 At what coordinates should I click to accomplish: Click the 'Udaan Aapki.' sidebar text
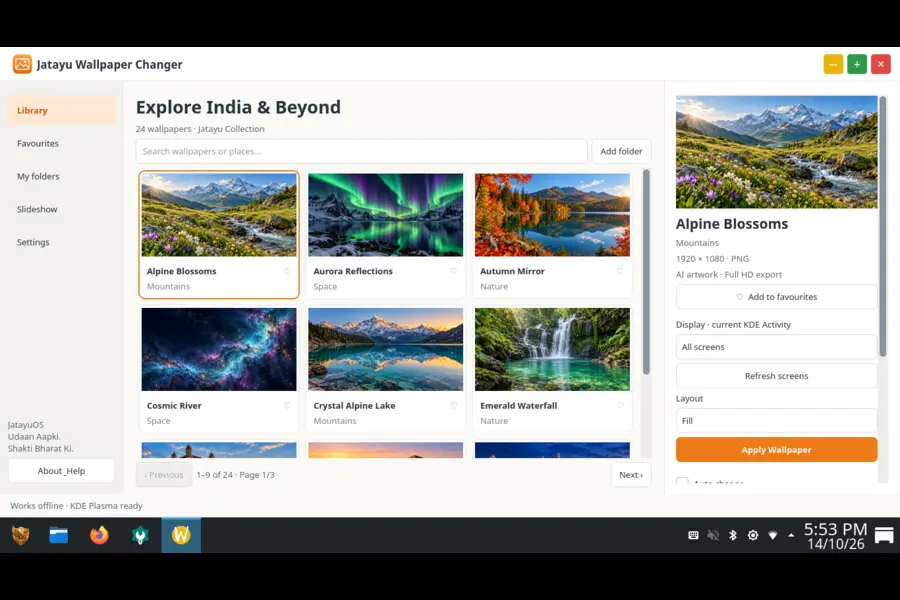pos(34,436)
